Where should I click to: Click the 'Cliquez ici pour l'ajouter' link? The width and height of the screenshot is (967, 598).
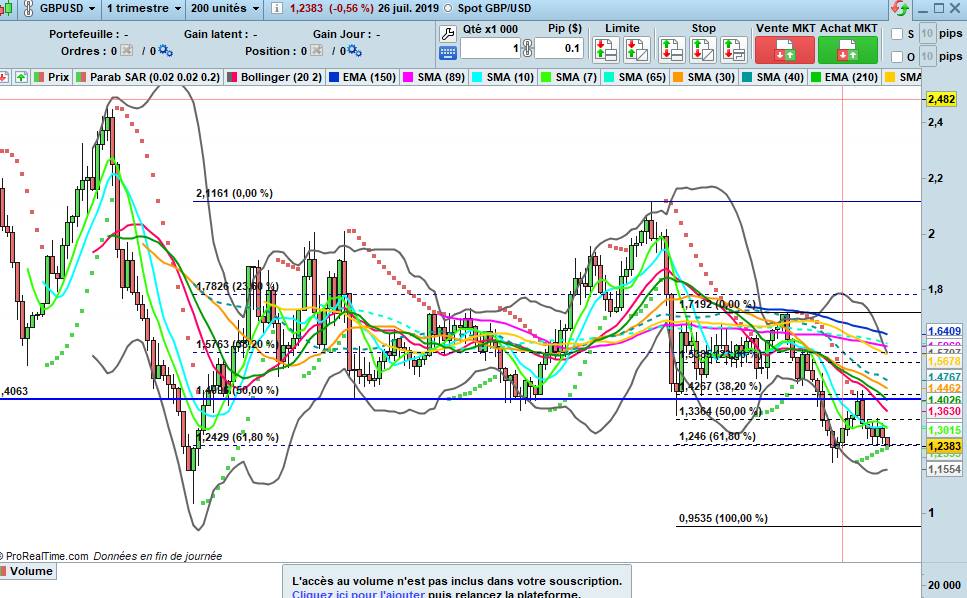pos(358,594)
